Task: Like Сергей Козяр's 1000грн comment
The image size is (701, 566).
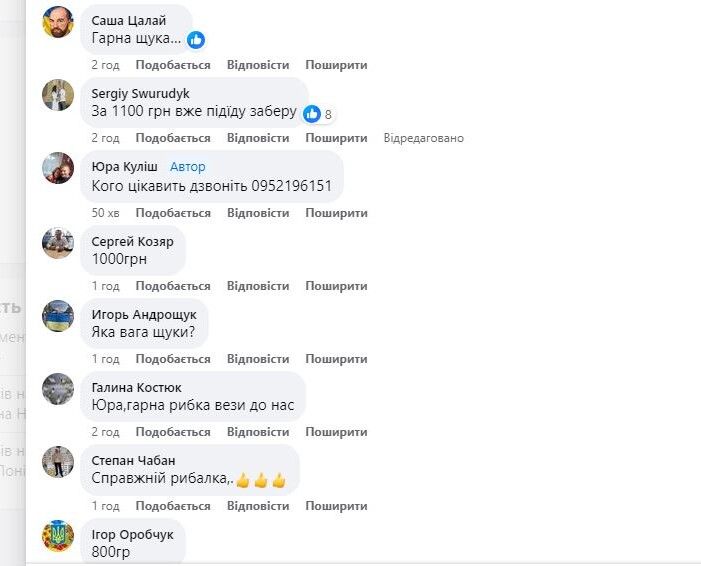Action: click(x=173, y=286)
